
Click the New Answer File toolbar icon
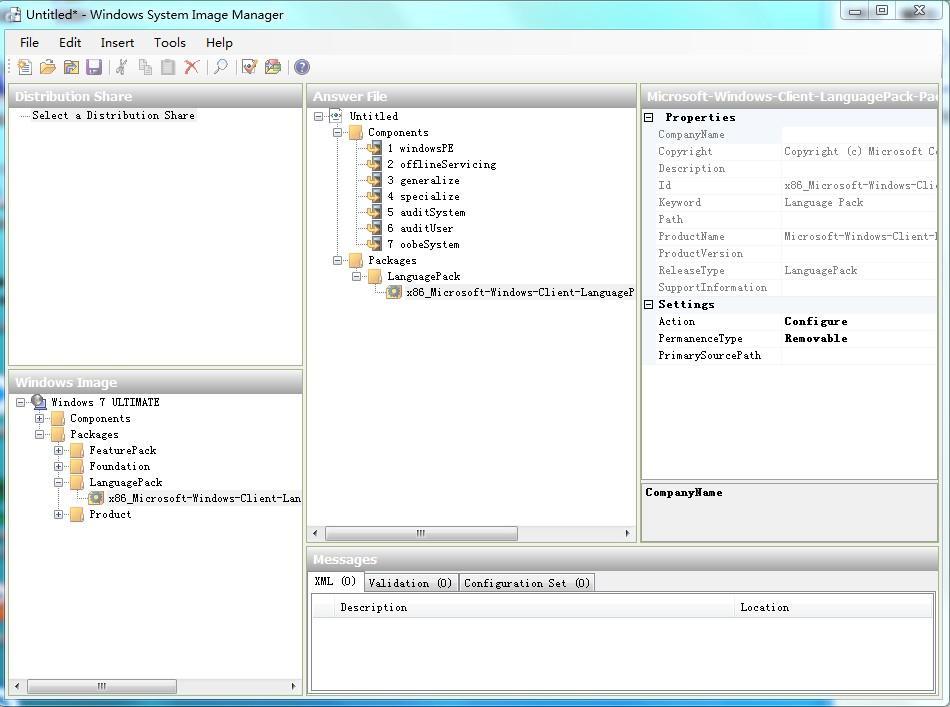[25, 67]
